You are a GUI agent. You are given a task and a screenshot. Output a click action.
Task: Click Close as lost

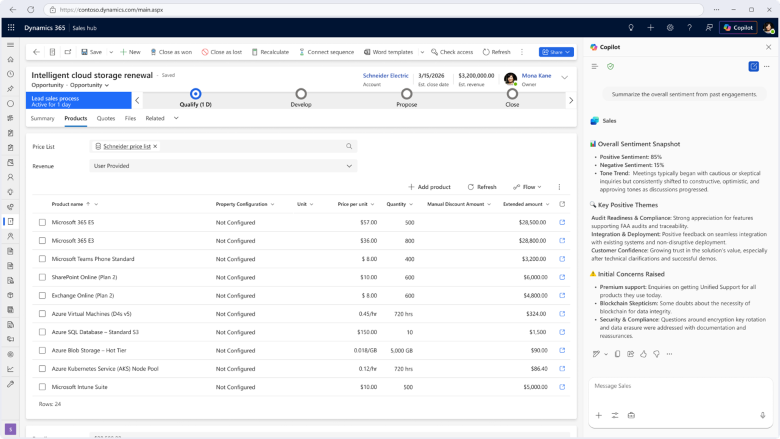coord(222,52)
